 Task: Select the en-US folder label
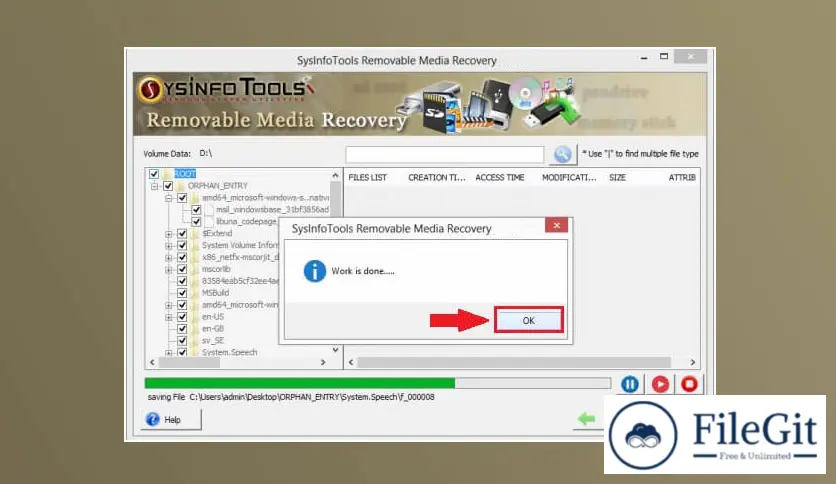(213, 317)
